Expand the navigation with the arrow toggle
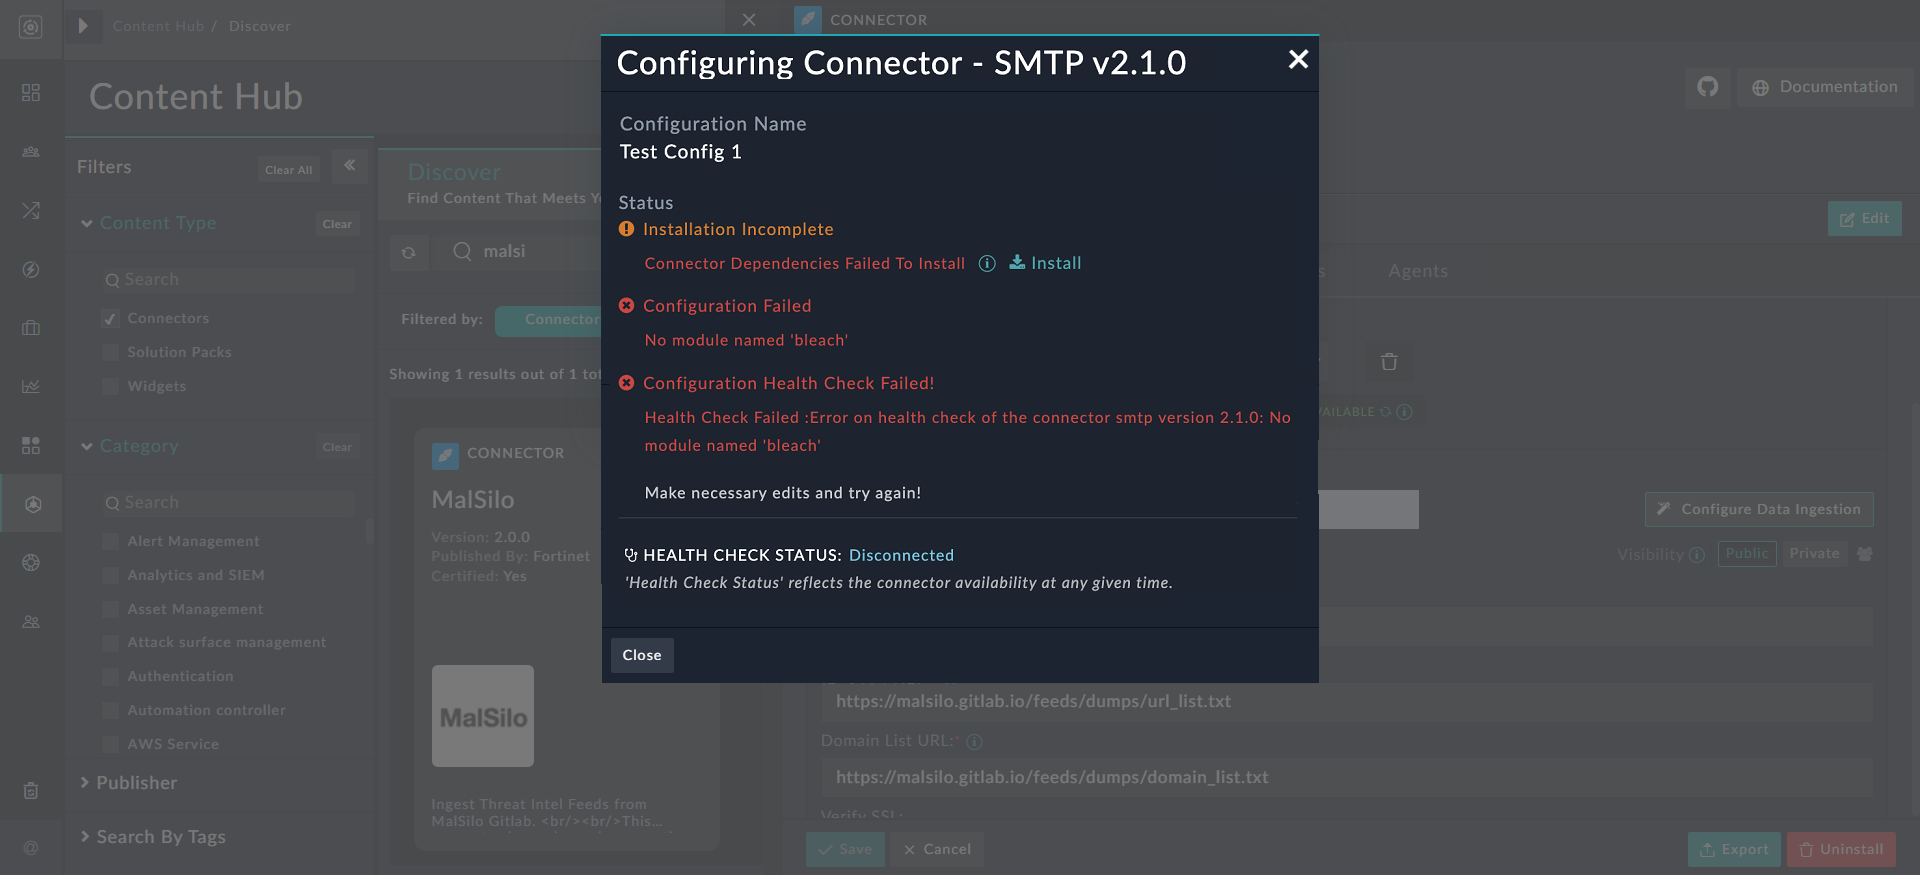The width and height of the screenshot is (1920, 875). (83, 26)
